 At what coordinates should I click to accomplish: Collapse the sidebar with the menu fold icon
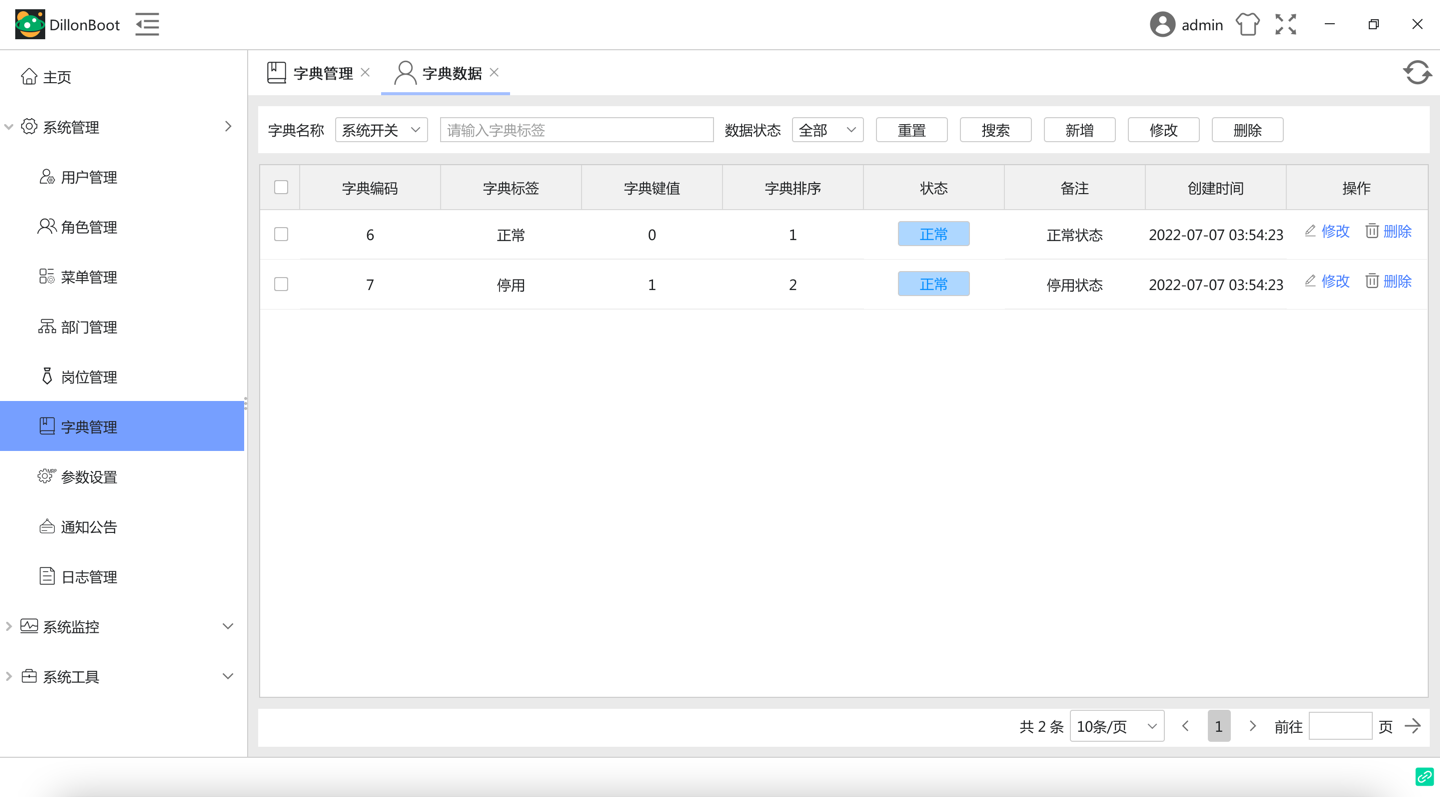[x=147, y=24]
